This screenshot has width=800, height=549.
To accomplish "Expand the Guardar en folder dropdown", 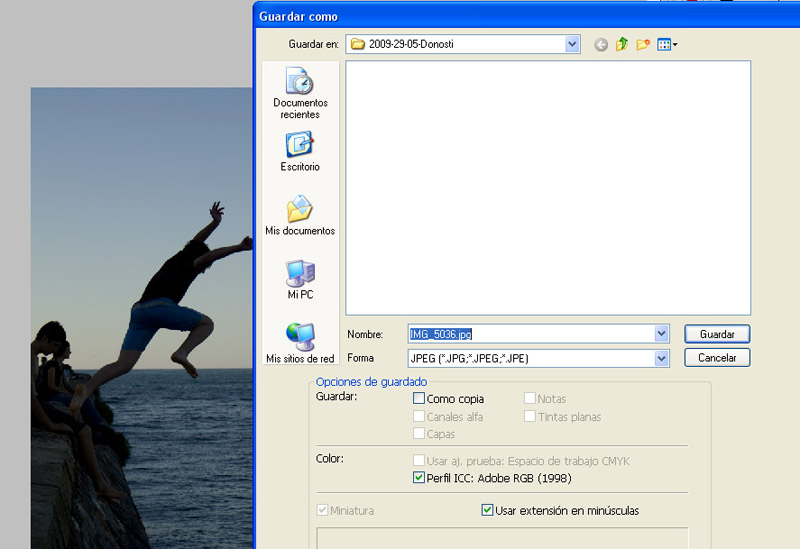I will click(x=572, y=44).
